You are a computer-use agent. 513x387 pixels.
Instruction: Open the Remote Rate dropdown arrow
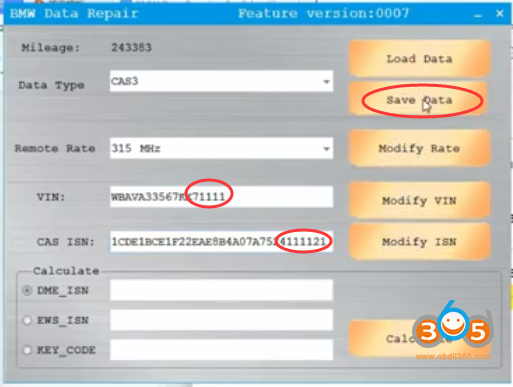coord(326,149)
